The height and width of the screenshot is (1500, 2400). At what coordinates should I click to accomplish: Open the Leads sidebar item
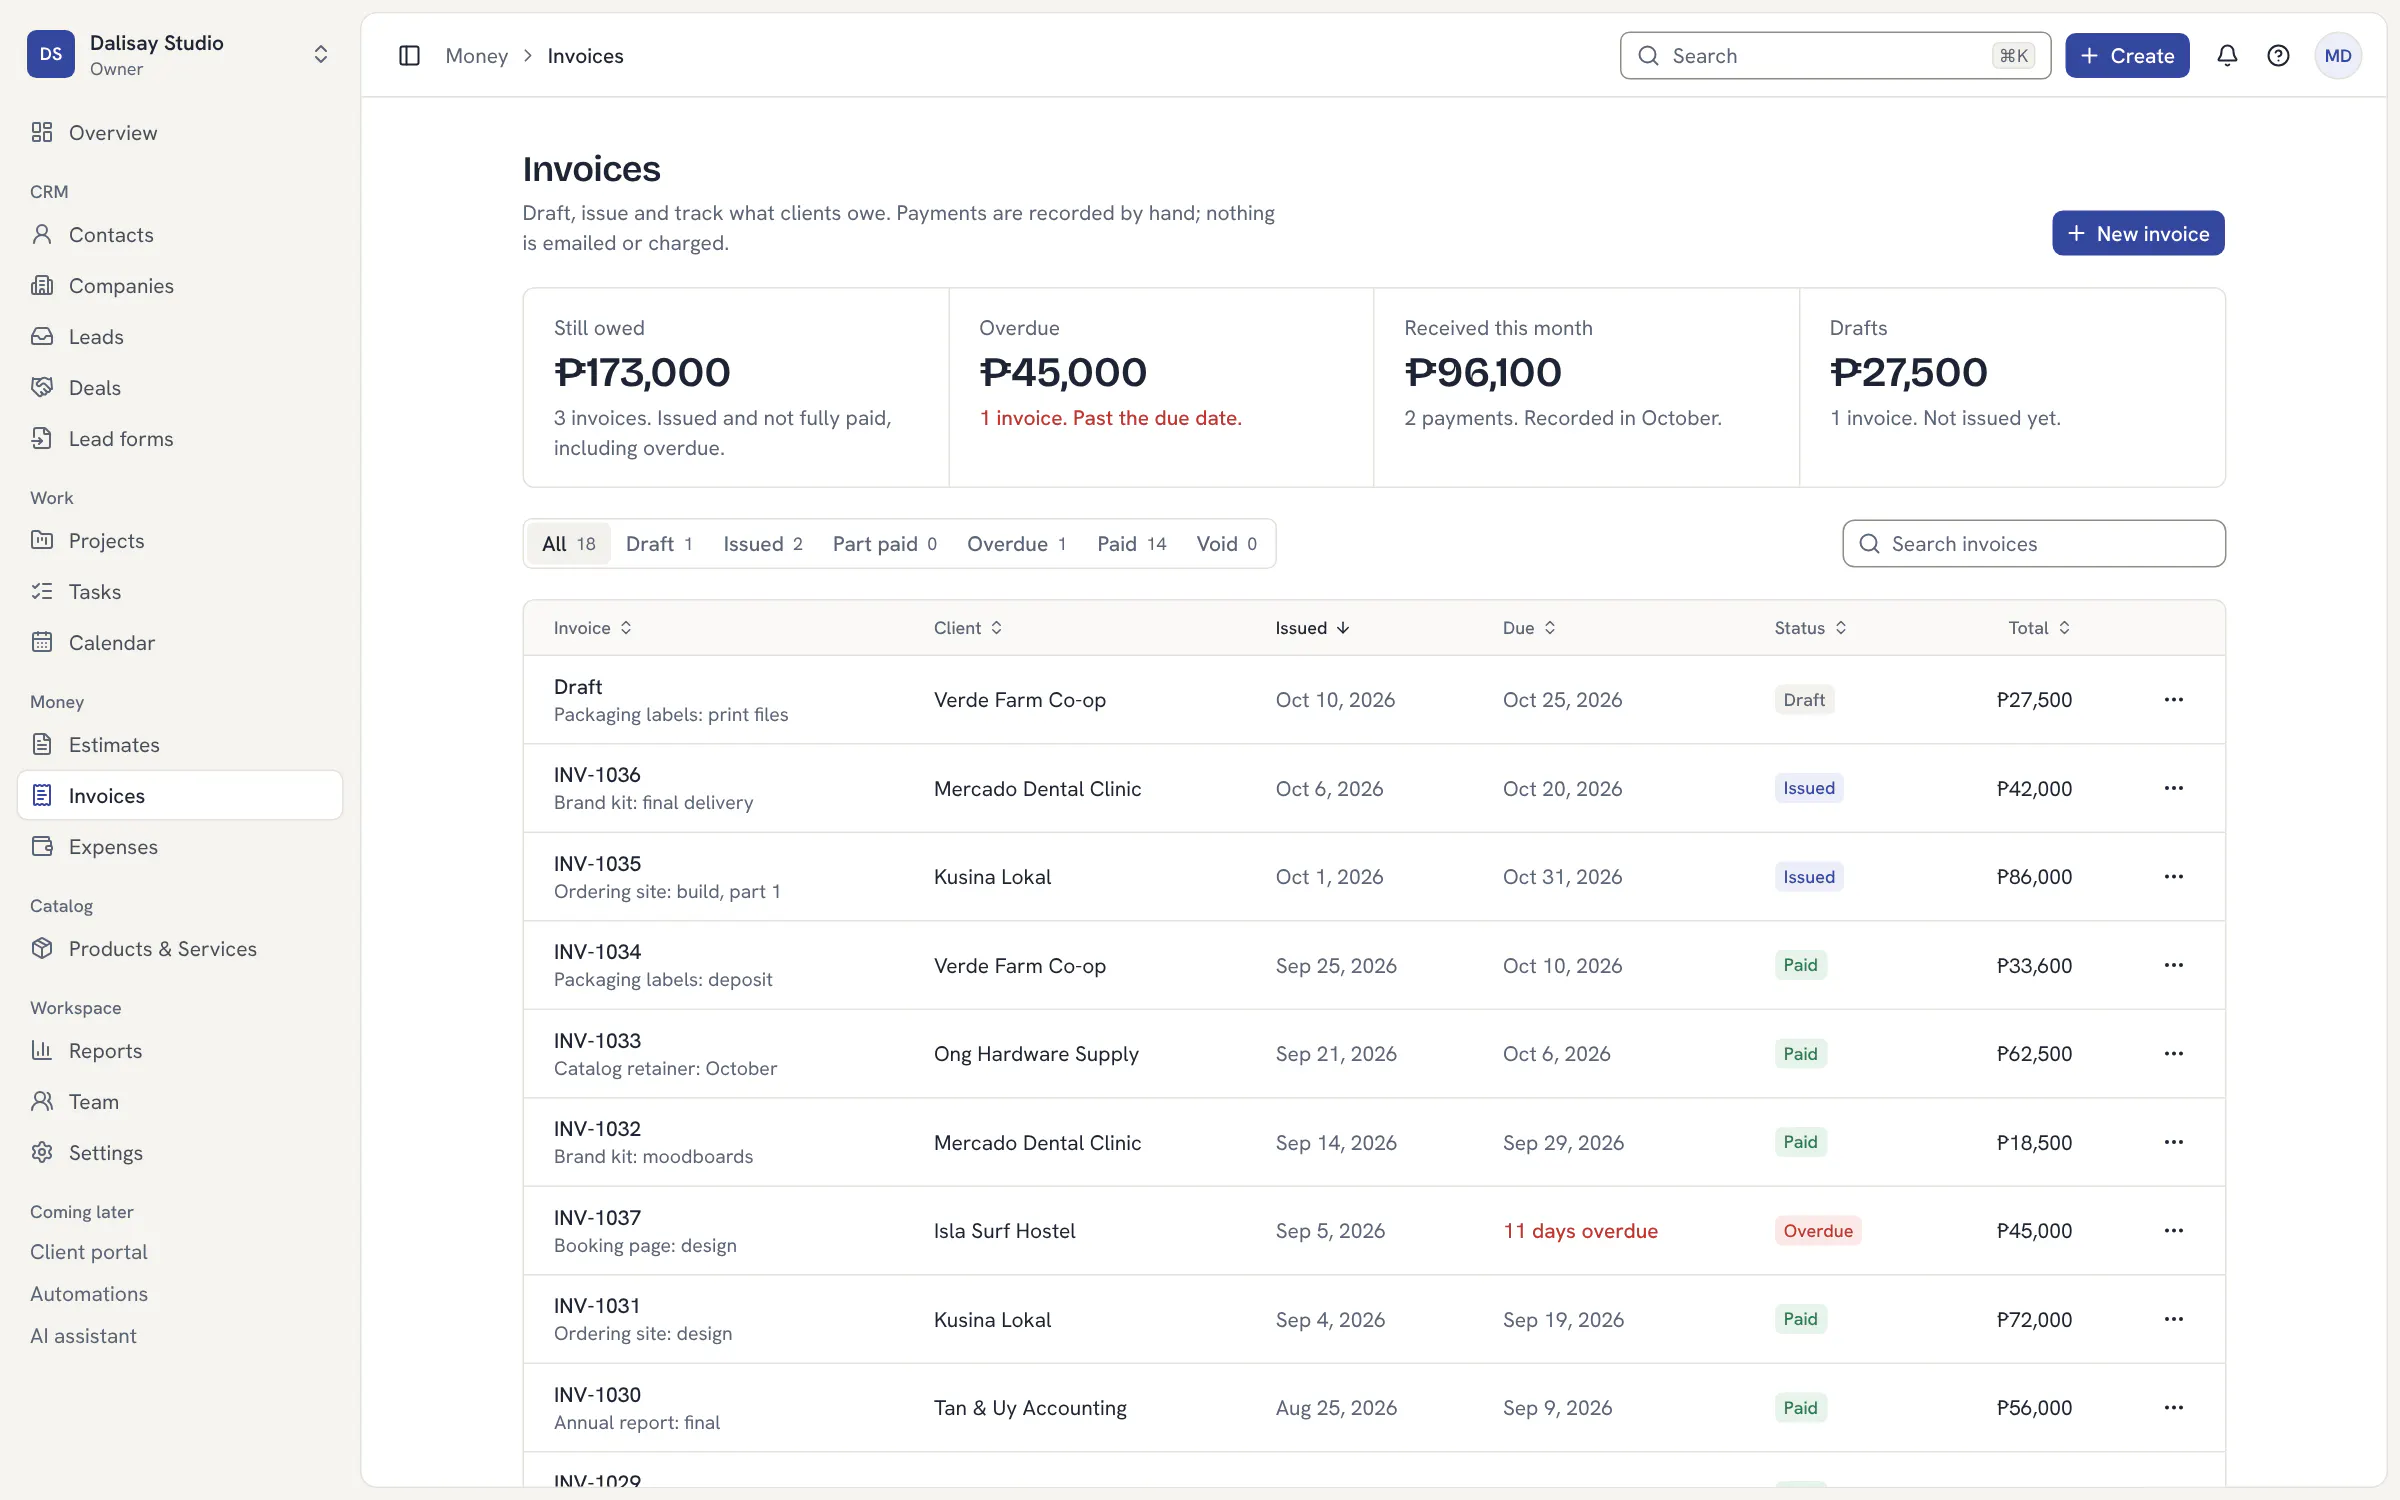pyautogui.click(x=180, y=337)
